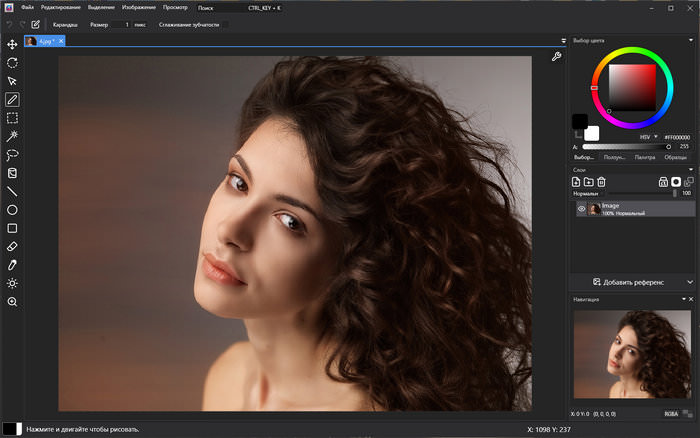Select the Color picker eyedropper tool
Image resolution: width=700 pixels, height=438 pixels.
tap(12, 265)
